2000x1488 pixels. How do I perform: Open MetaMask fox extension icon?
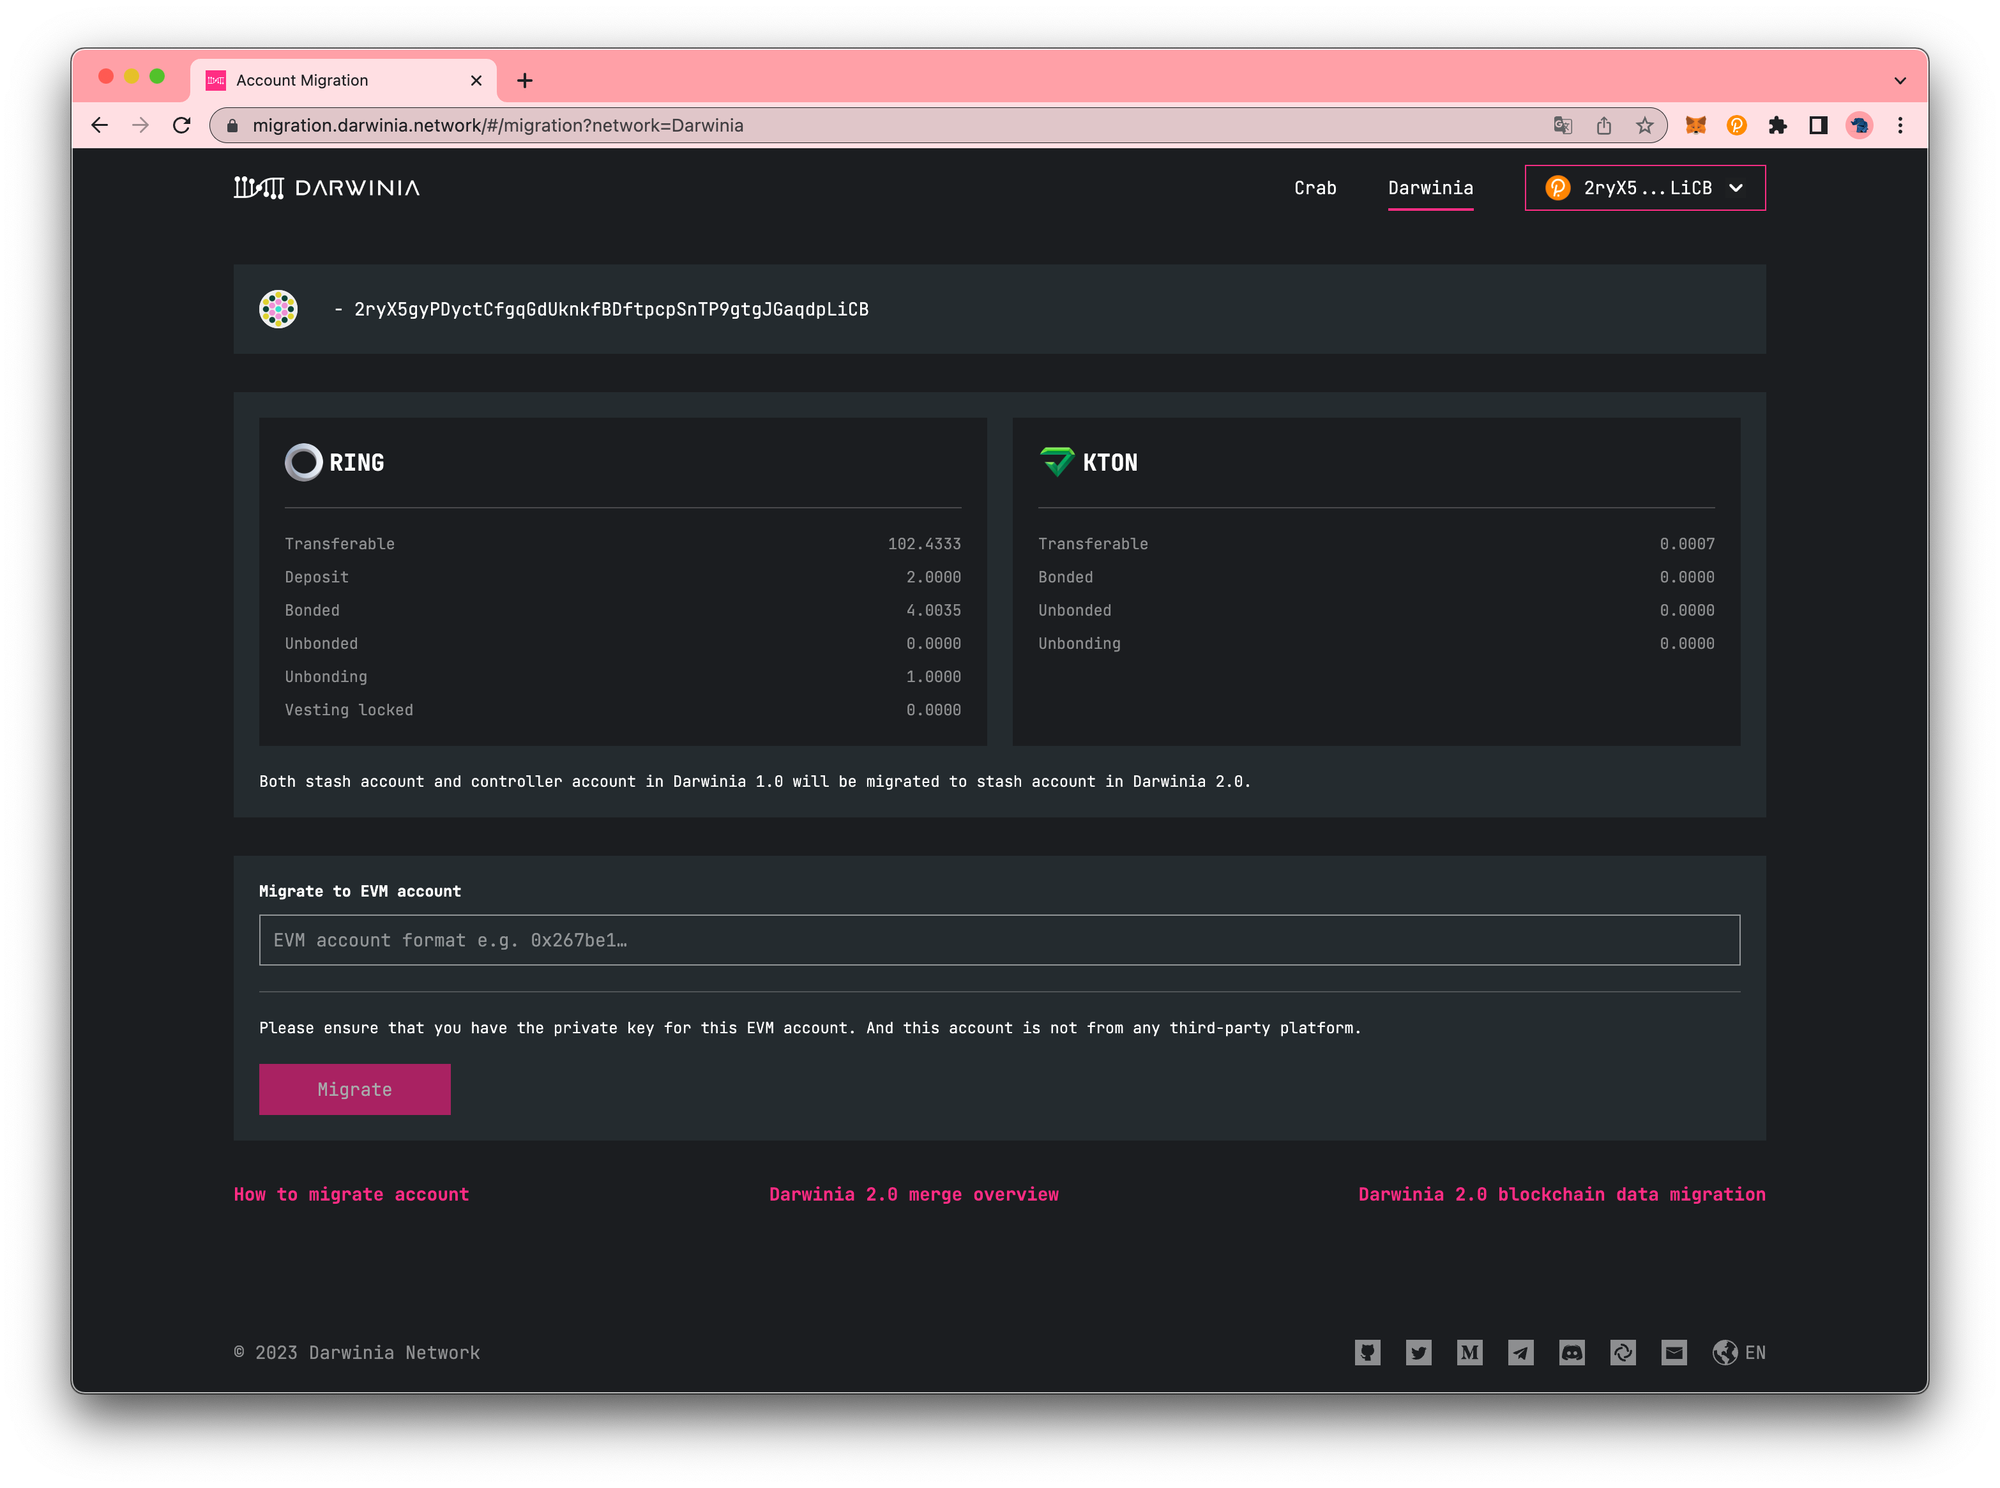(x=1696, y=125)
